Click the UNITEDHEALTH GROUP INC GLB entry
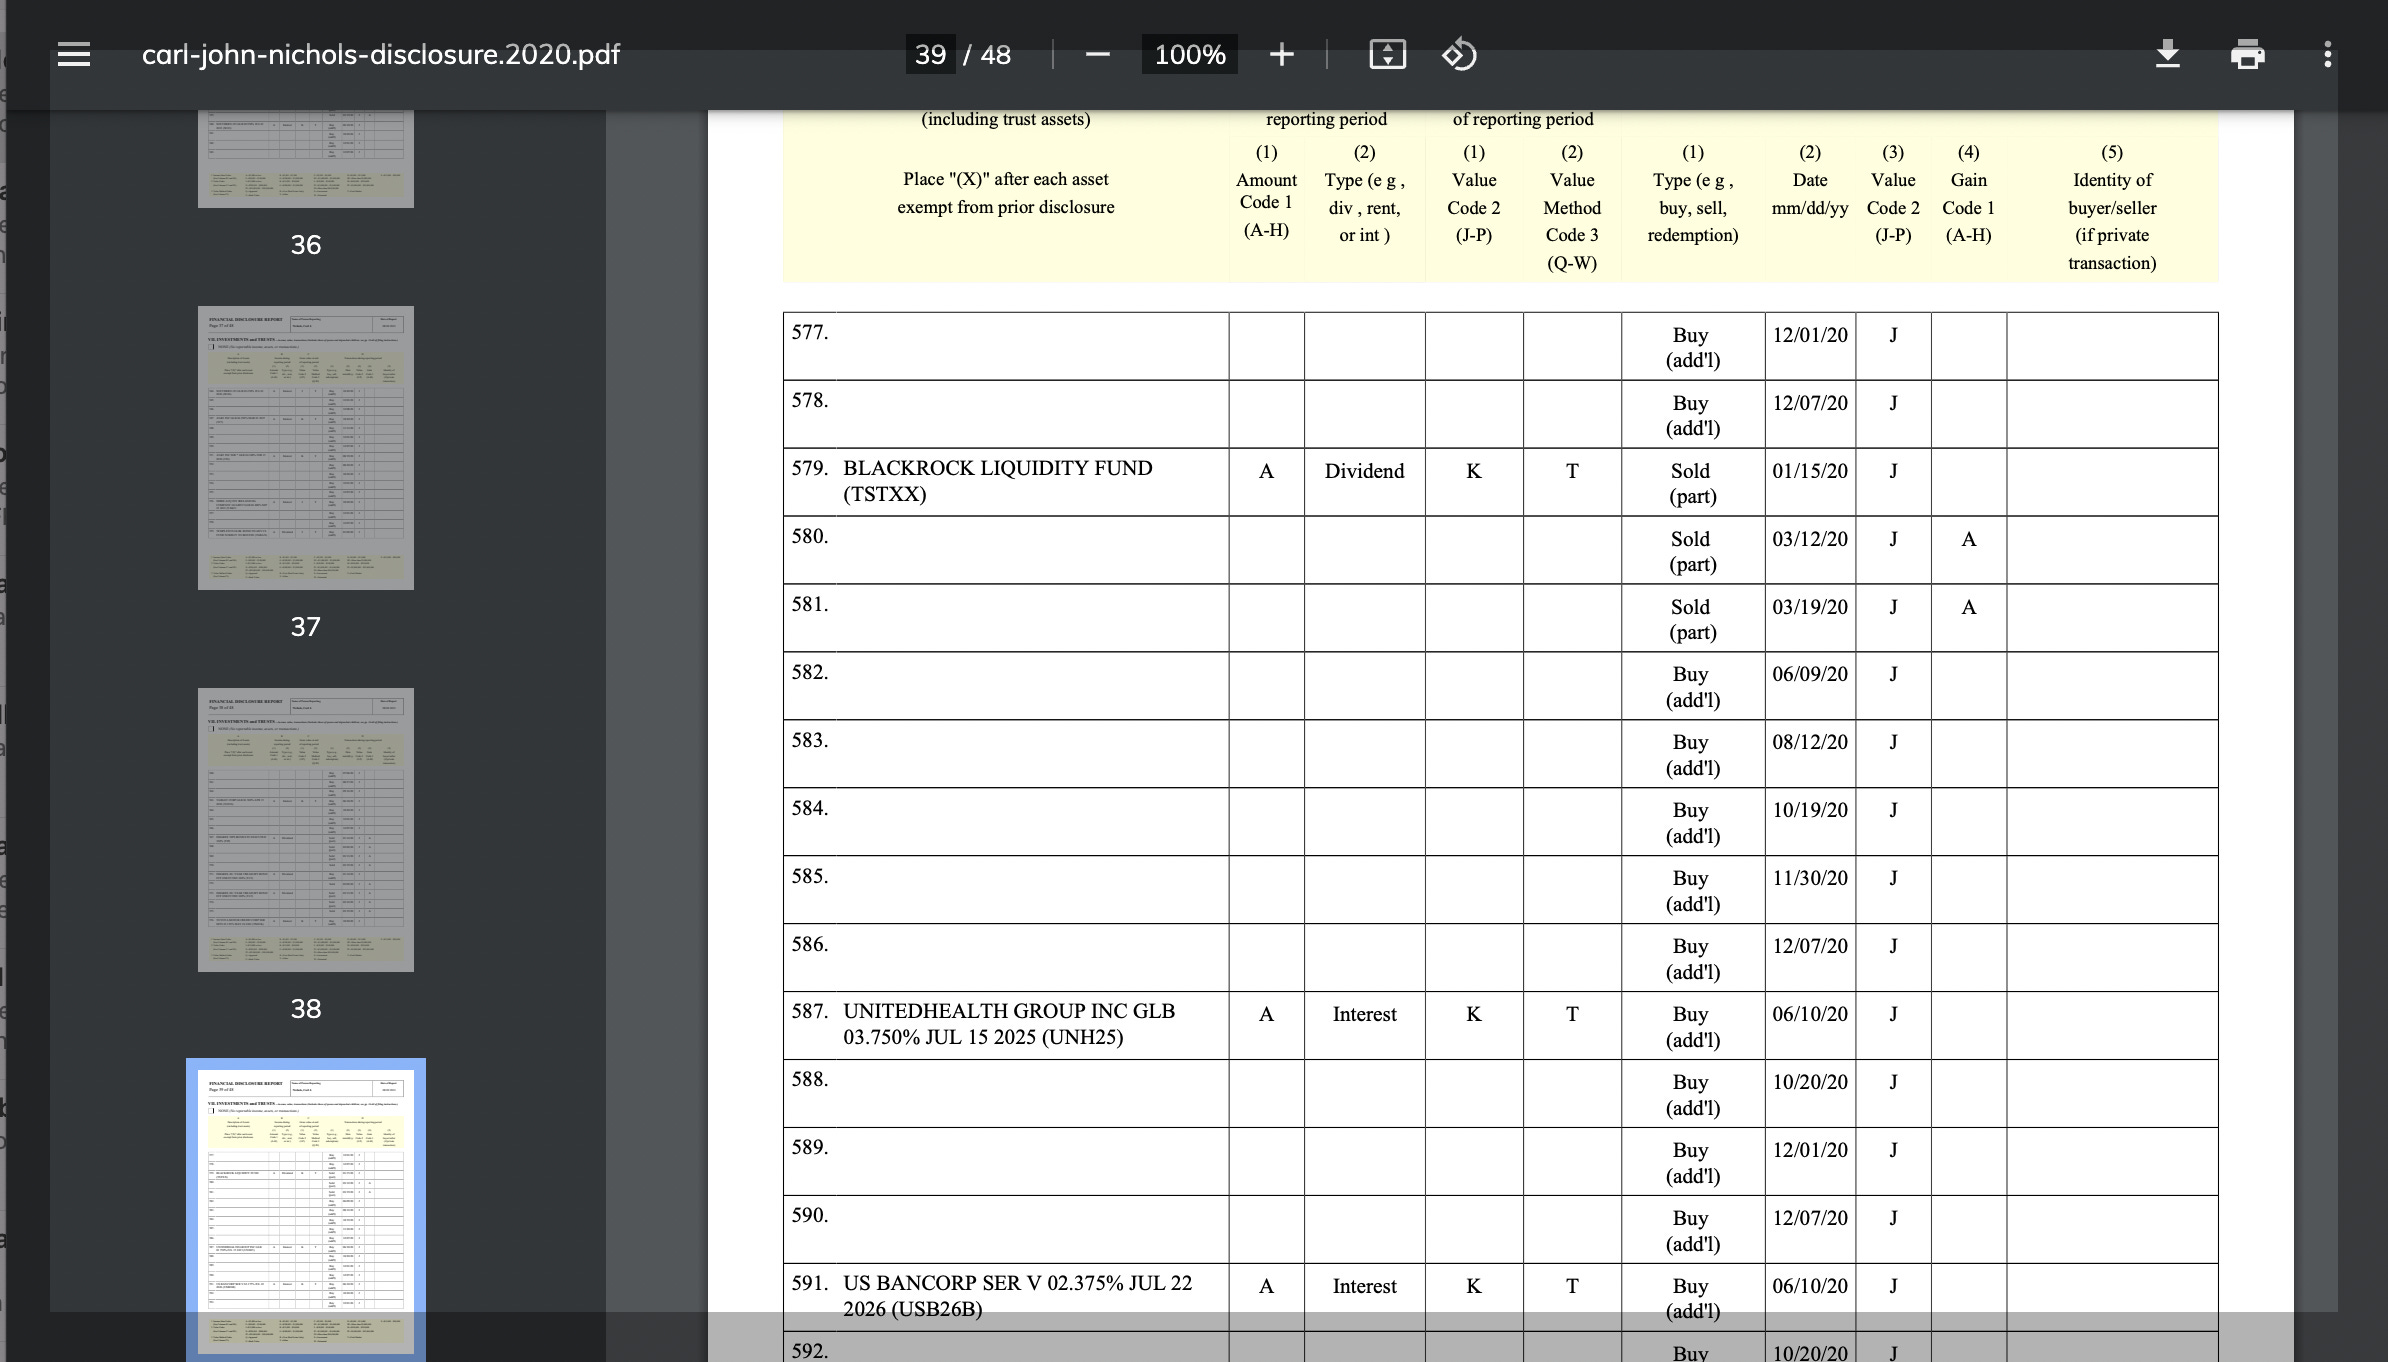 click(1009, 1024)
